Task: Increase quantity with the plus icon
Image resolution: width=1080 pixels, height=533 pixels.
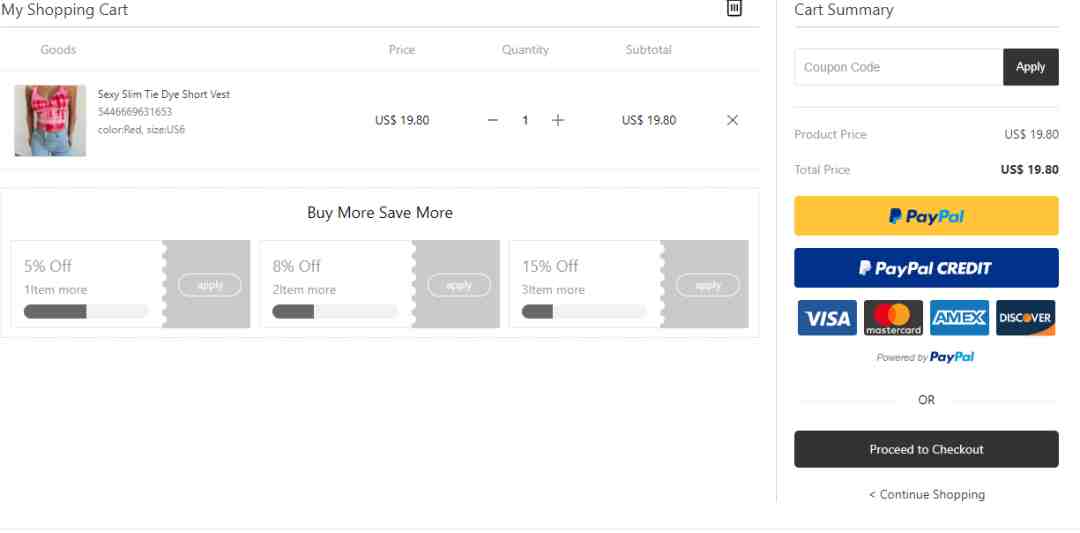Action: click(x=558, y=120)
